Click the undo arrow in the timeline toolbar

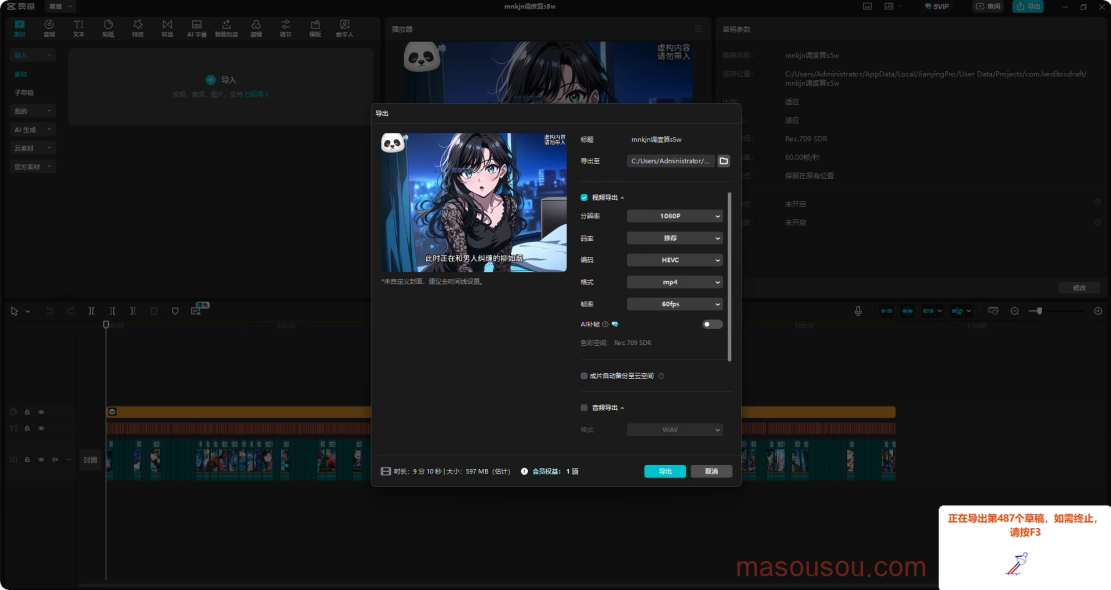[50, 311]
